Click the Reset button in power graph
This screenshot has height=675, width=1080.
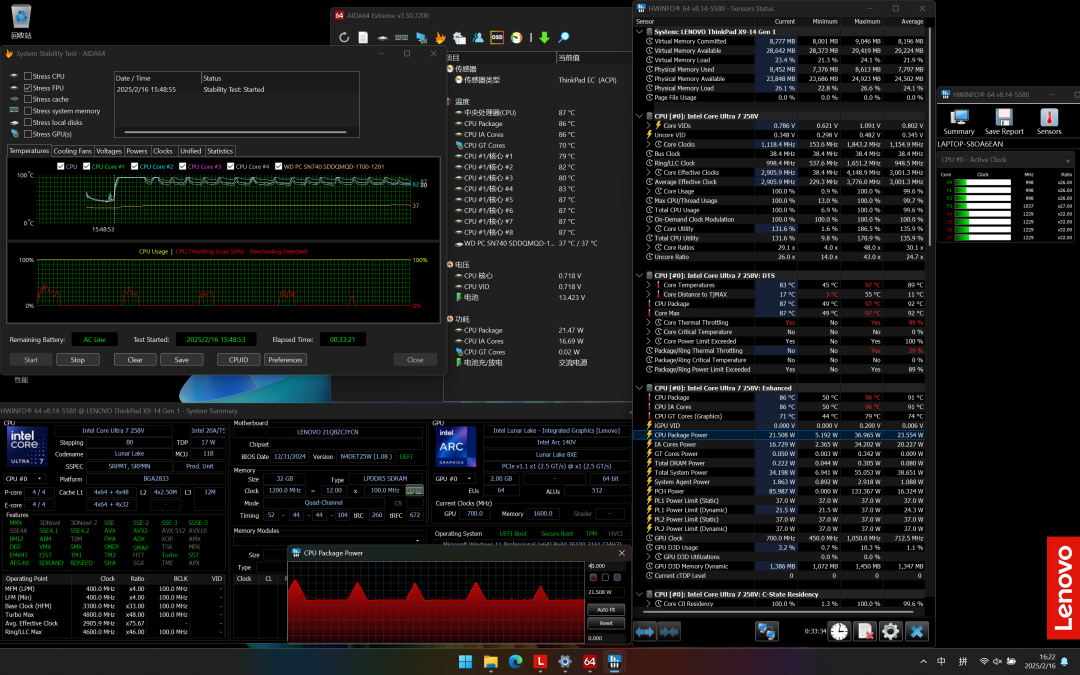605,623
